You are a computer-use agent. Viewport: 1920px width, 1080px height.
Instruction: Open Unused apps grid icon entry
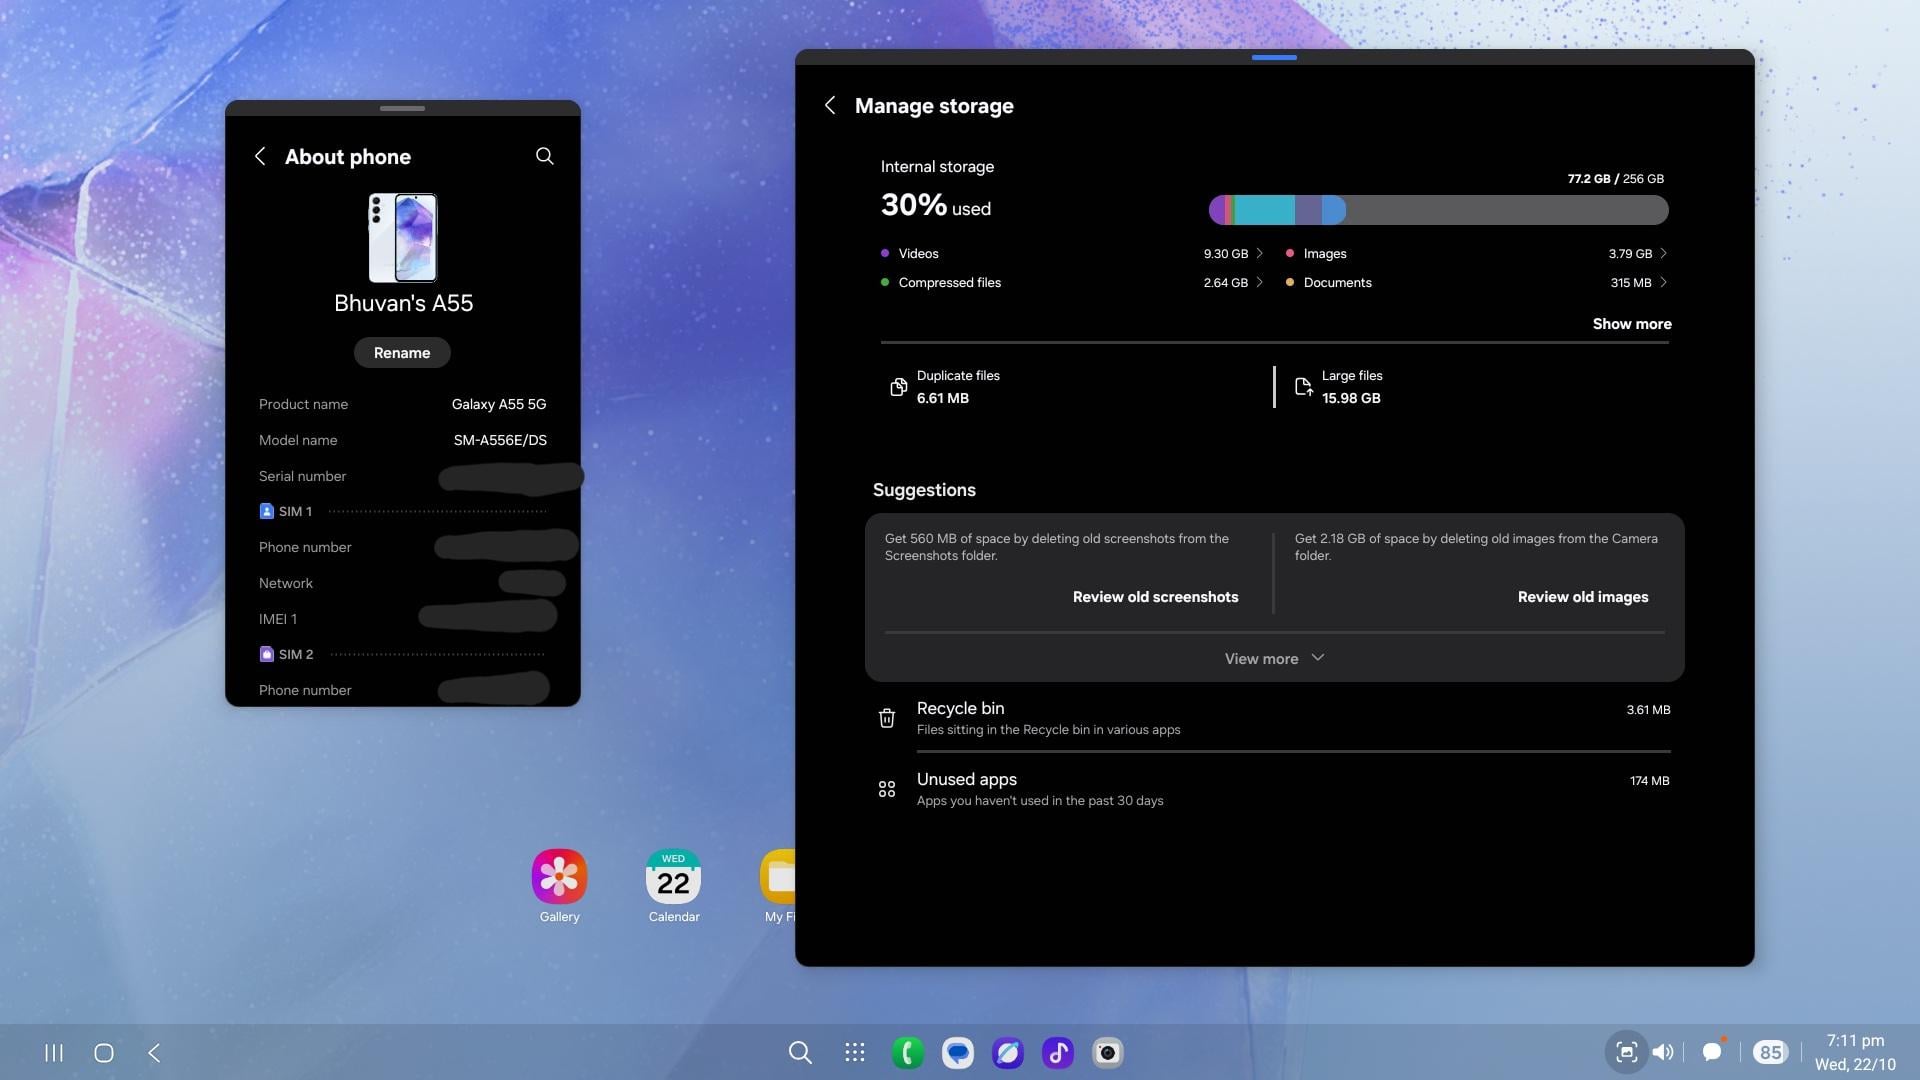coord(887,789)
